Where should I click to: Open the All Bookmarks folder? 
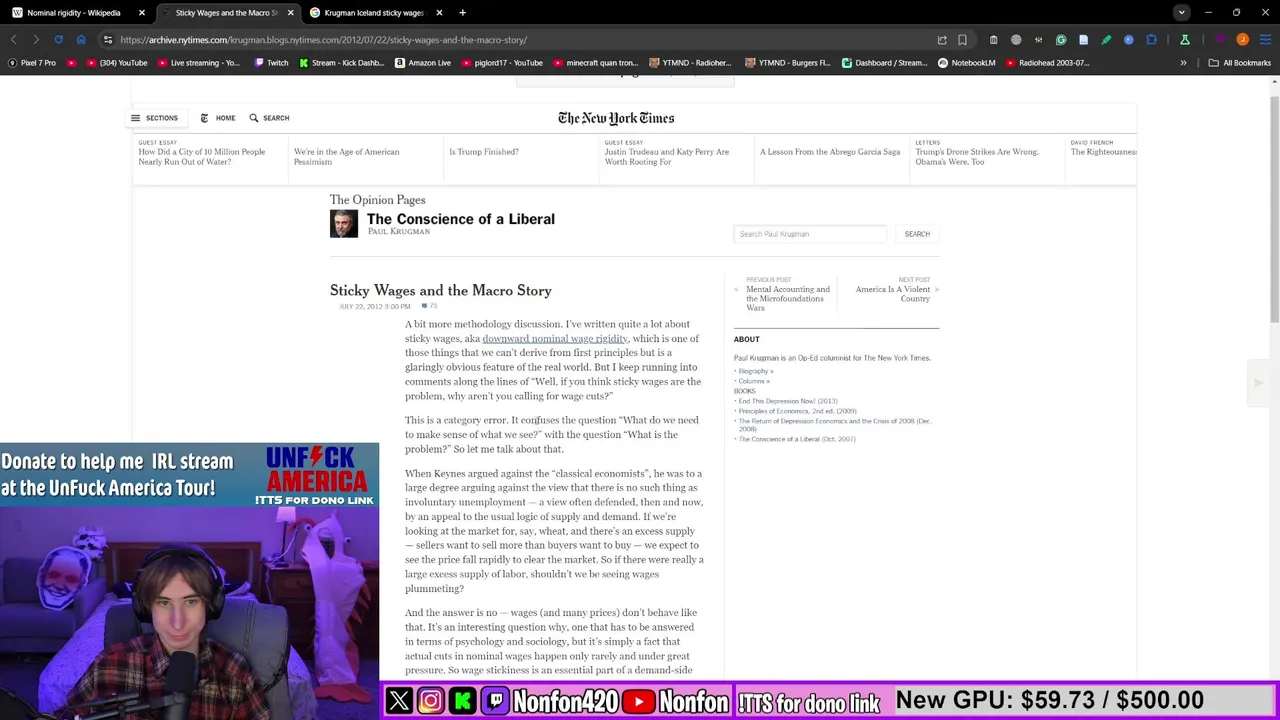tap(1239, 63)
